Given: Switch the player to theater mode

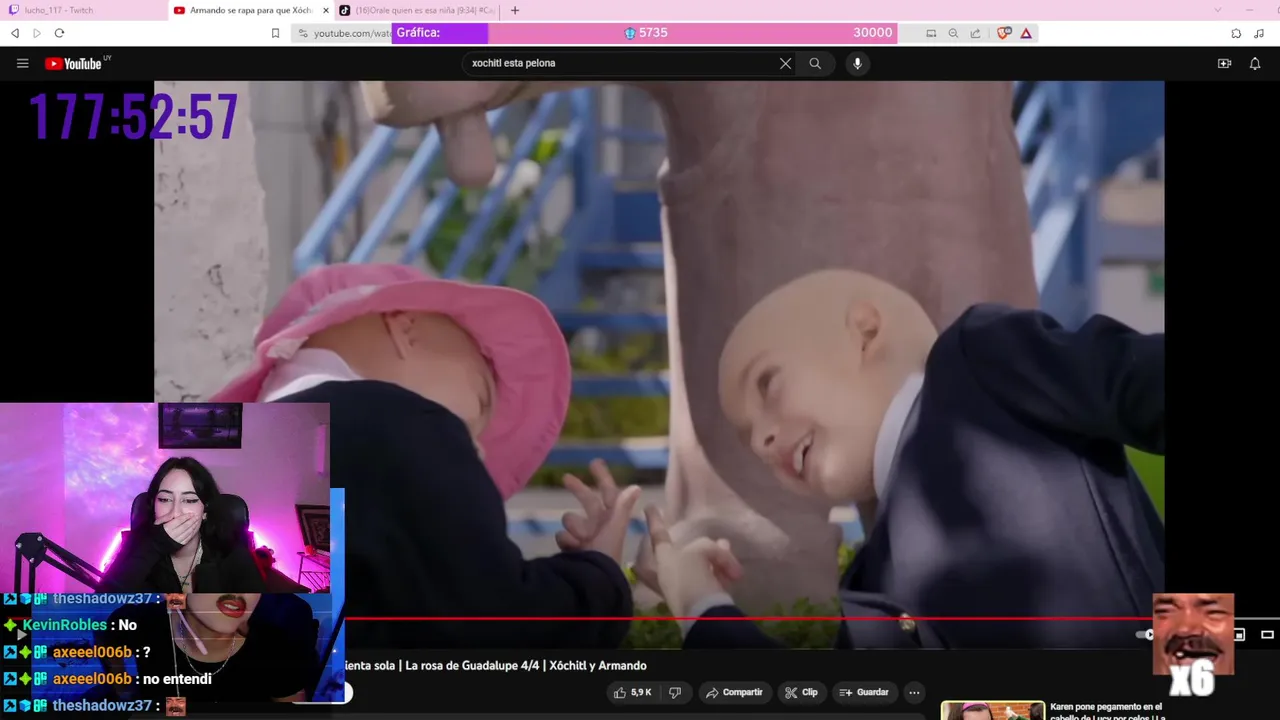Looking at the screenshot, I should click(1267, 634).
